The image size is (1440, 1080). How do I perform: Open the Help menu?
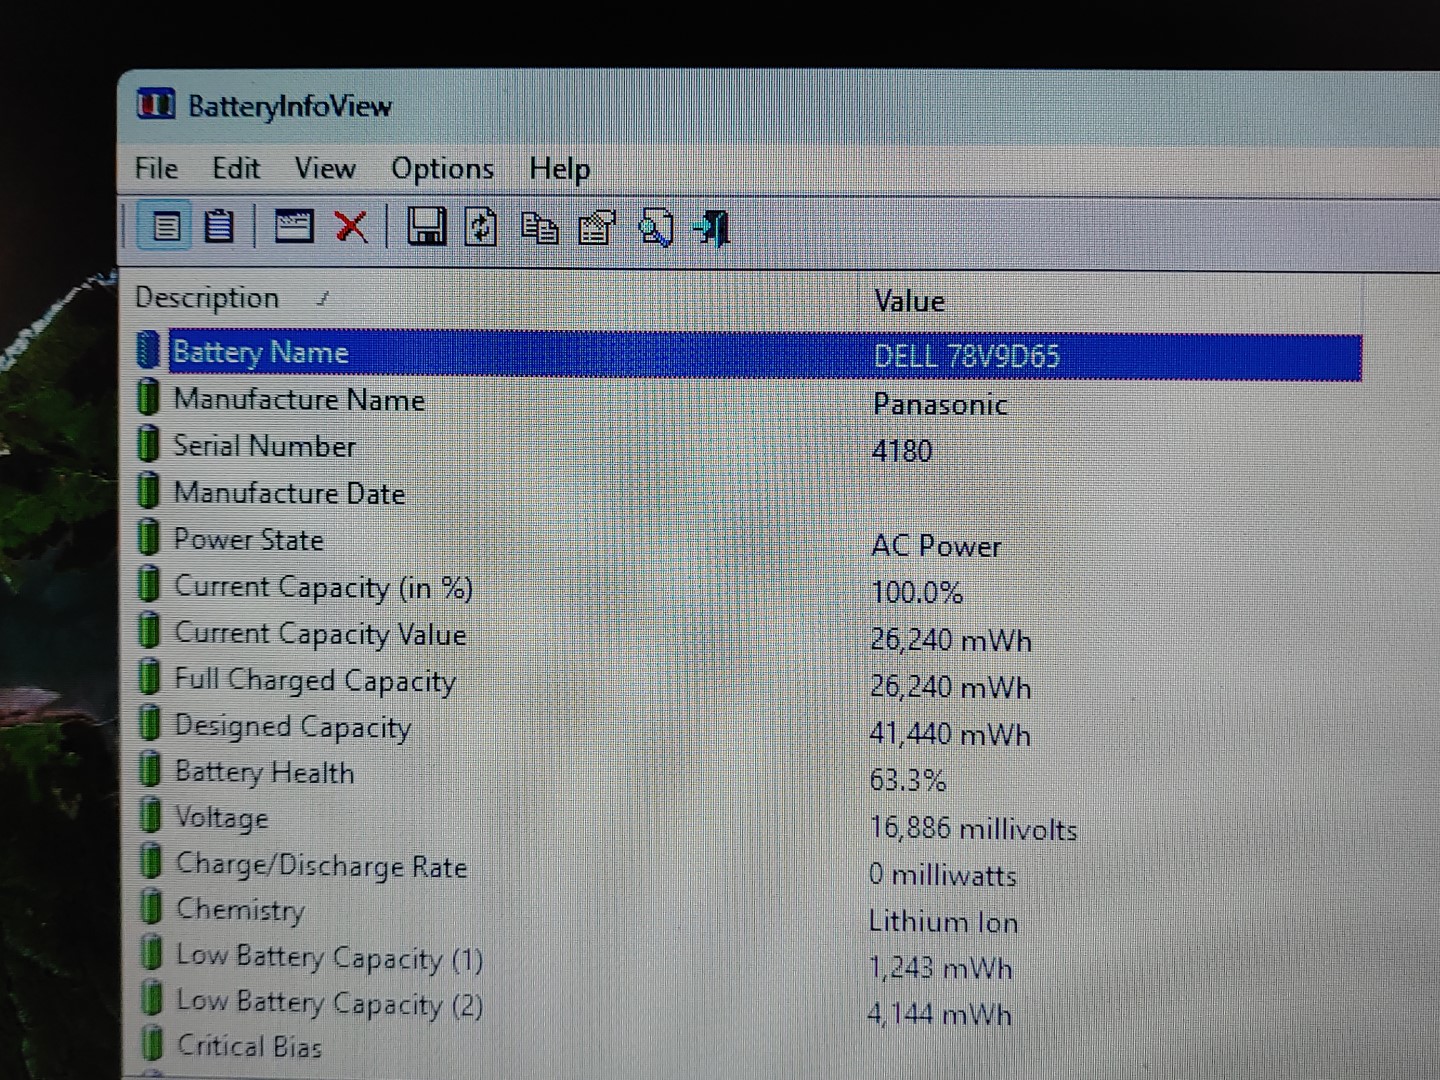[559, 169]
